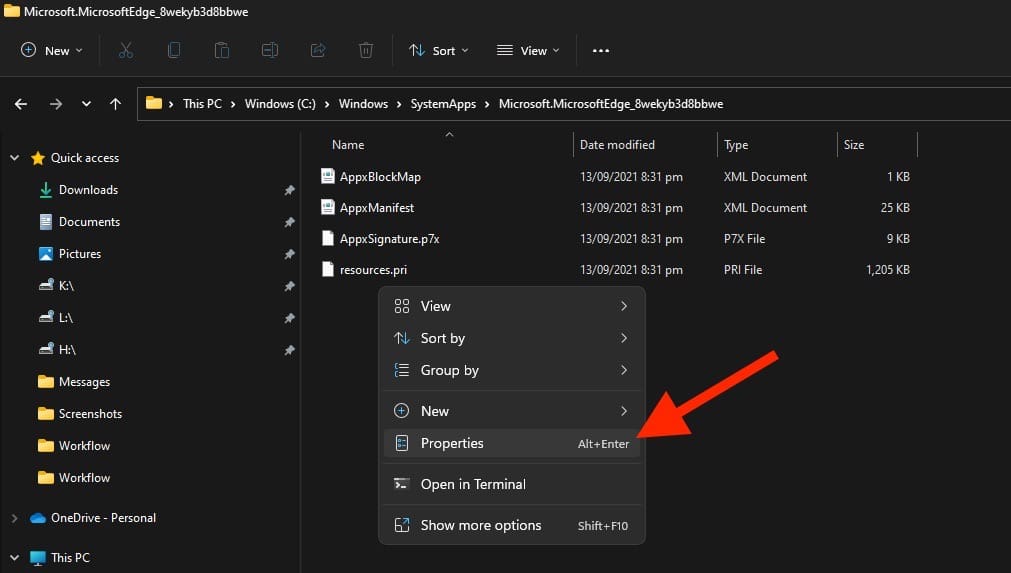The image size is (1011, 573).
Task: Click This PC in address bar
Action: (x=202, y=104)
